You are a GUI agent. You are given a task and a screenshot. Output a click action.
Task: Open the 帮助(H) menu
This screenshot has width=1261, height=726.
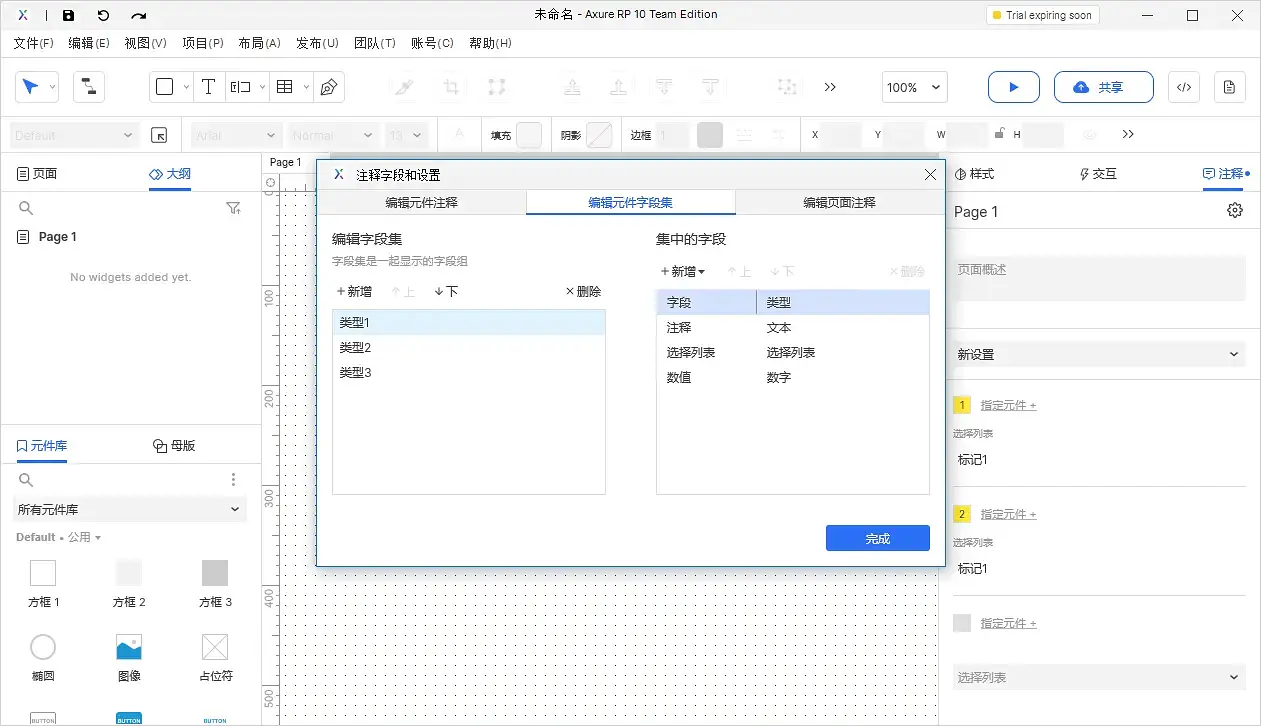point(491,43)
